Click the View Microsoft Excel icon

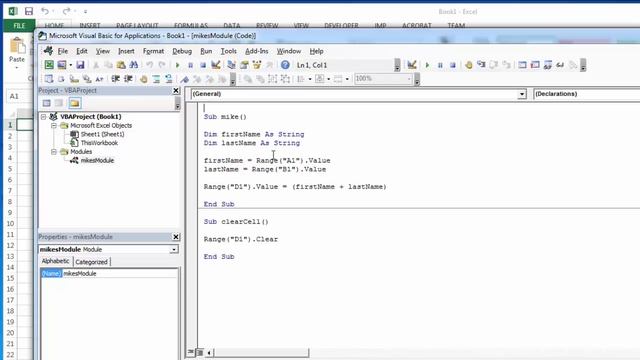point(49,65)
